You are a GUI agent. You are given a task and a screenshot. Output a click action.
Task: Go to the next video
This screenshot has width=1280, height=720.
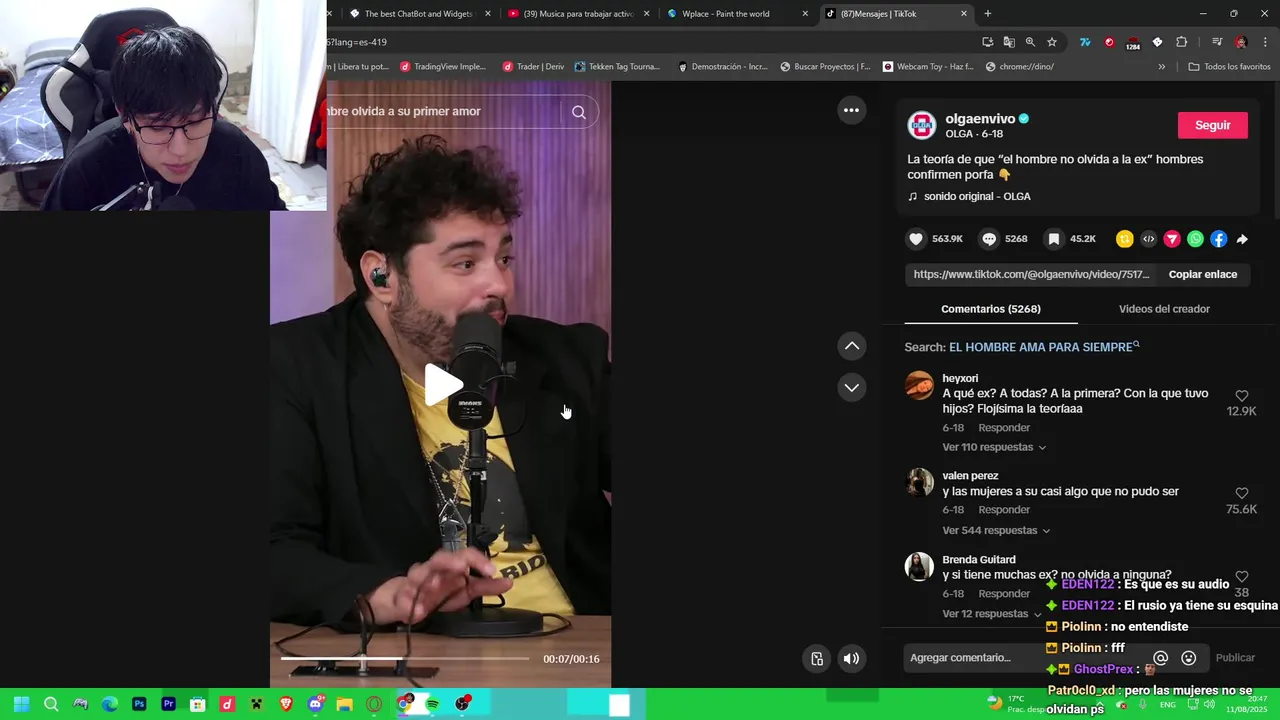tap(851, 387)
